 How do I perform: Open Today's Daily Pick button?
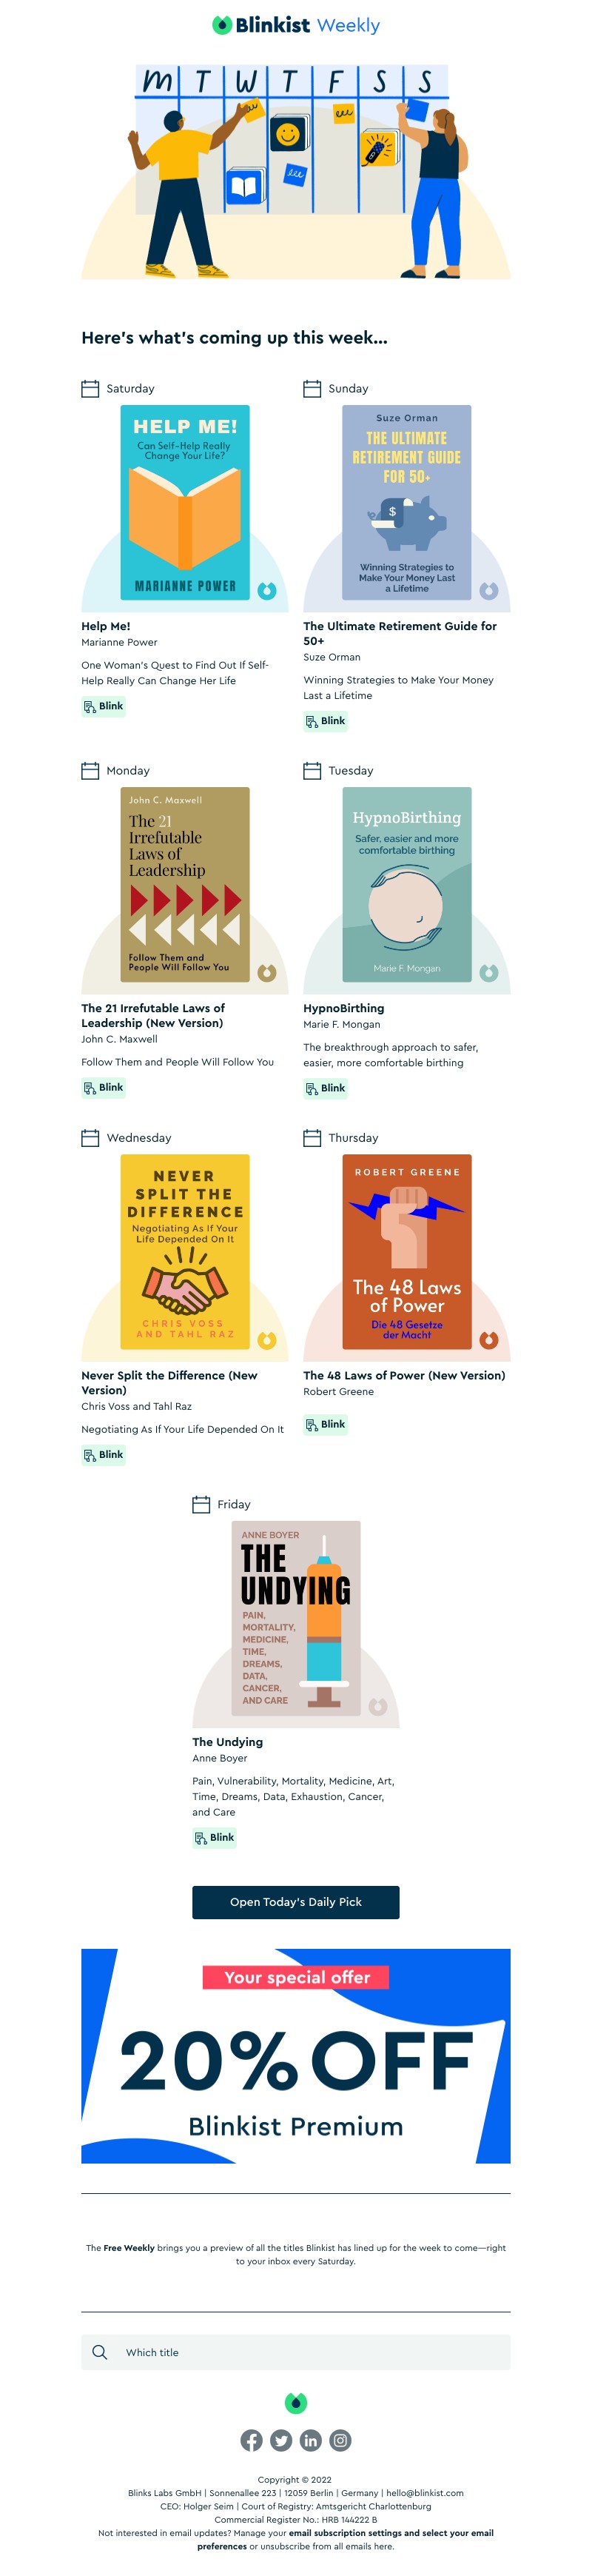296,1902
